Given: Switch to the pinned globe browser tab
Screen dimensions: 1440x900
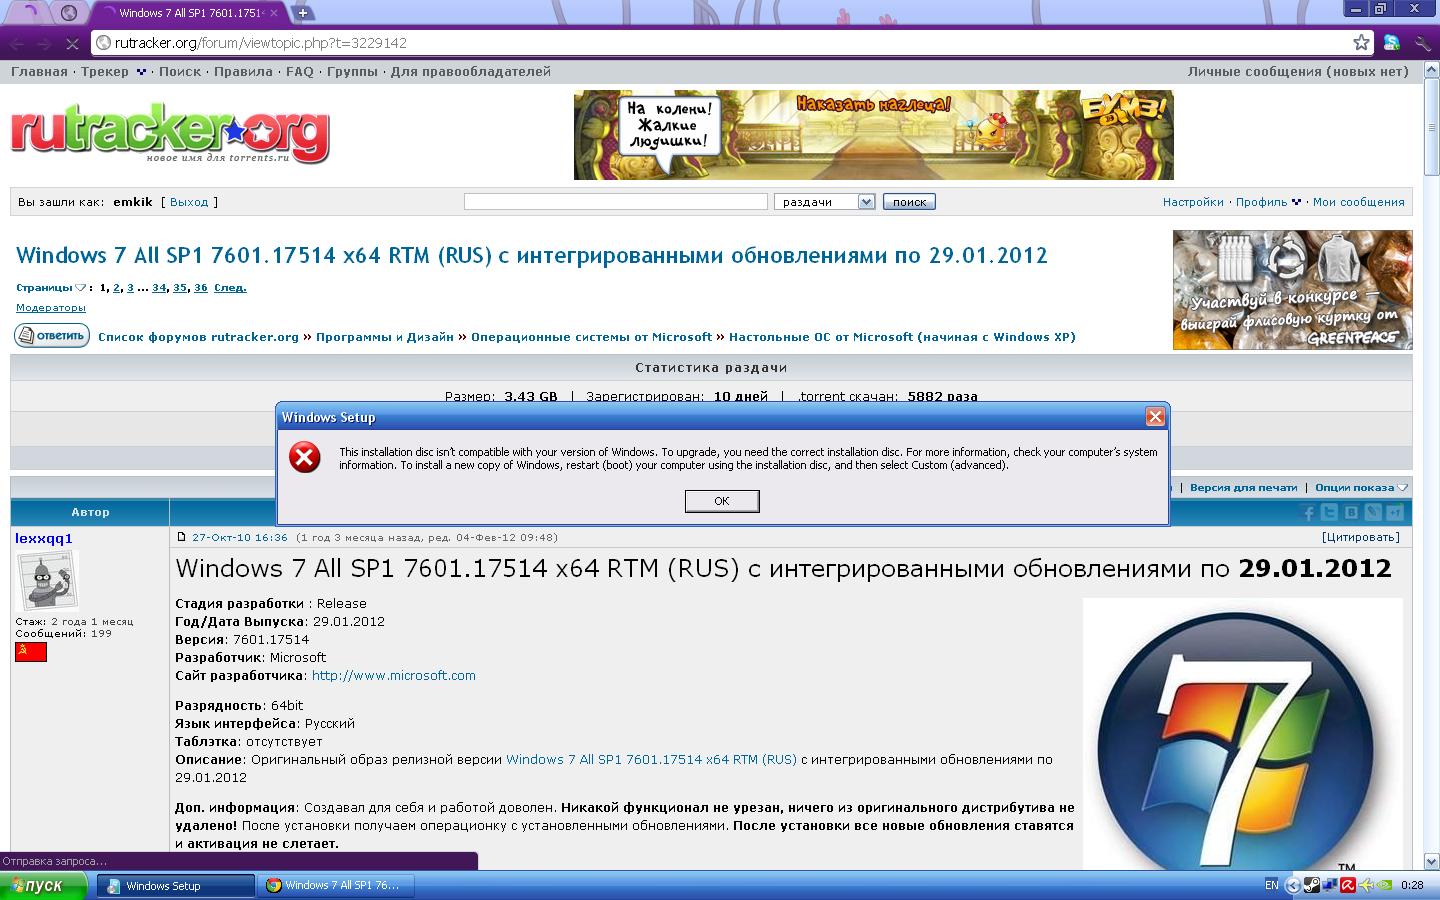Looking at the screenshot, I should 68,13.
